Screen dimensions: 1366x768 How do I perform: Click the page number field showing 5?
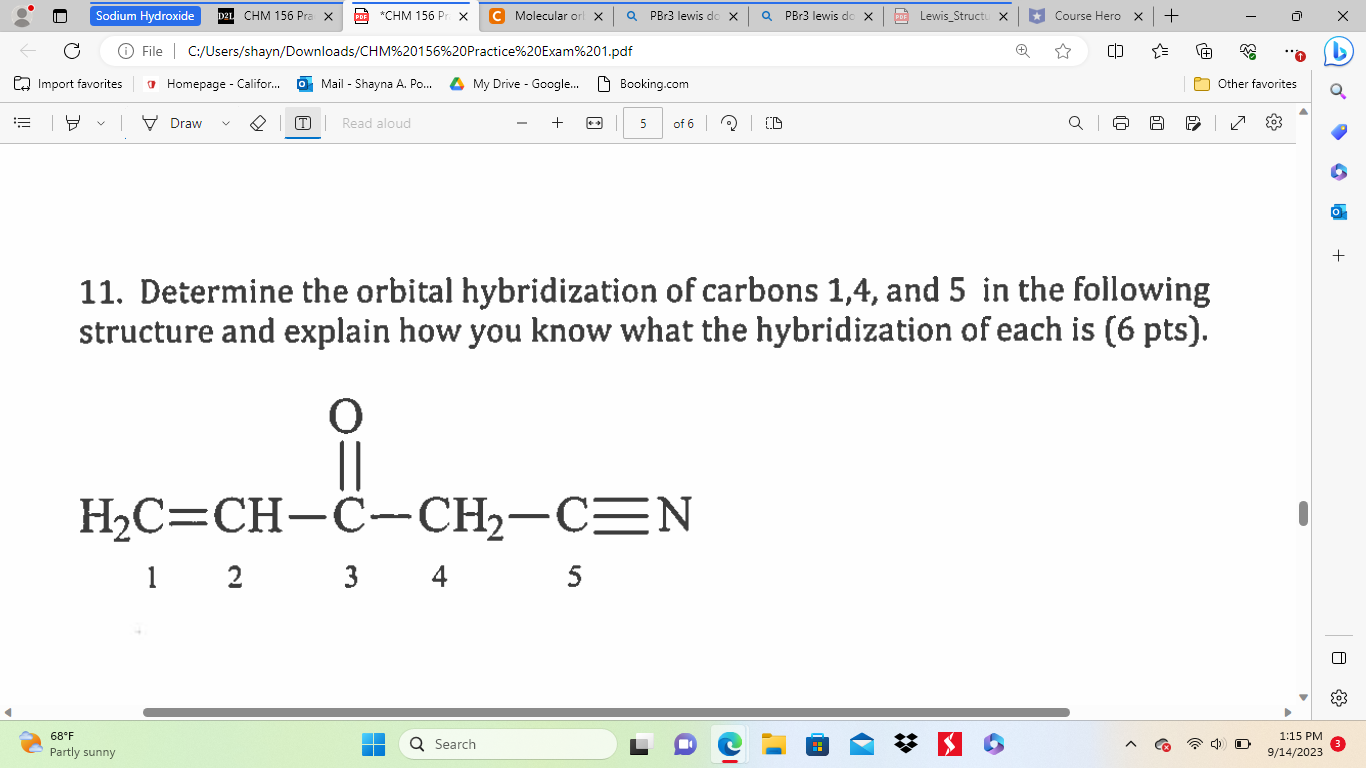pyautogui.click(x=643, y=123)
